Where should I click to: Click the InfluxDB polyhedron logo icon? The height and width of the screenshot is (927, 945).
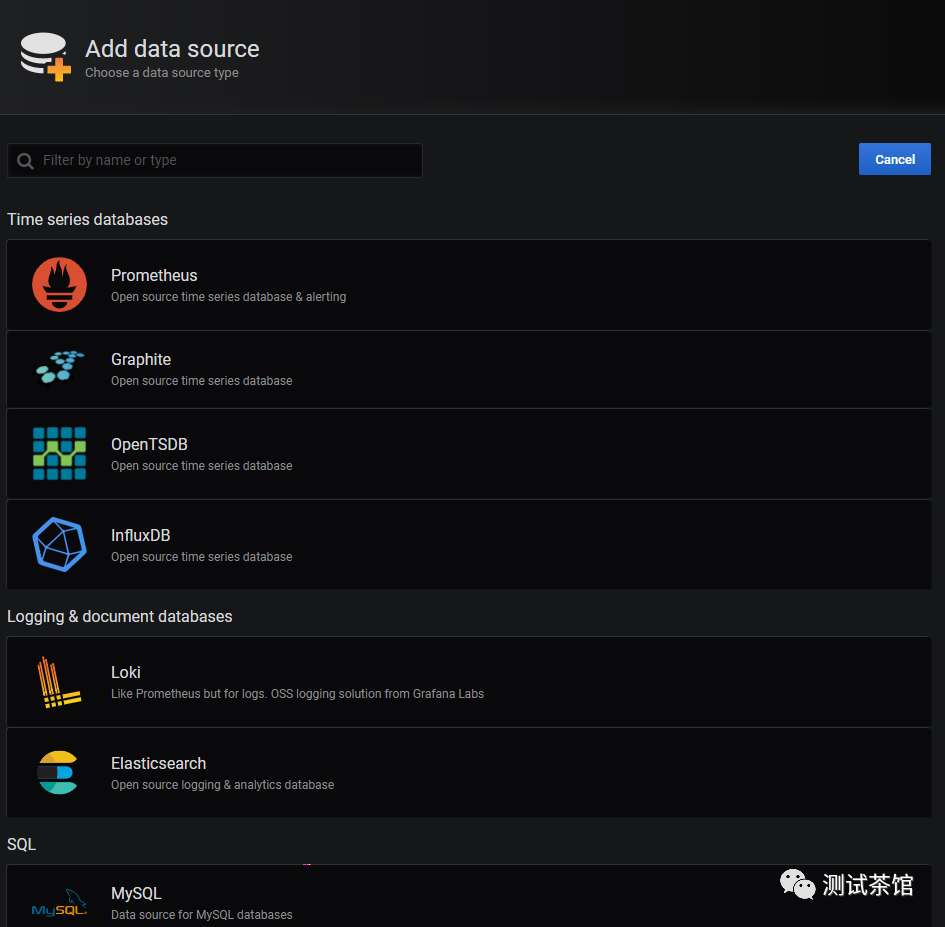(59, 544)
